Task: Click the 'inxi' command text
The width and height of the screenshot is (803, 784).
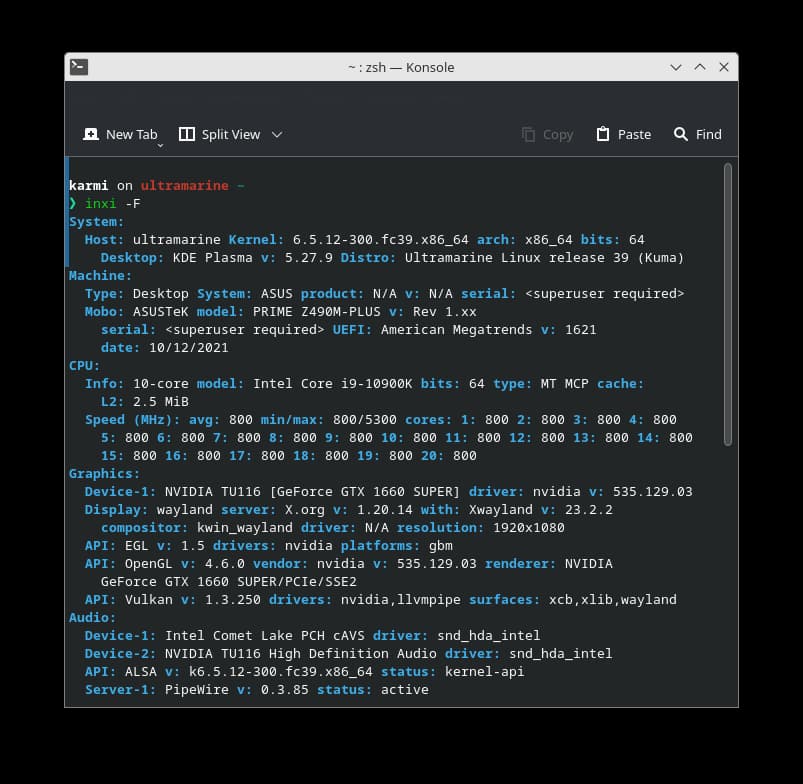Action: [x=101, y=204]
